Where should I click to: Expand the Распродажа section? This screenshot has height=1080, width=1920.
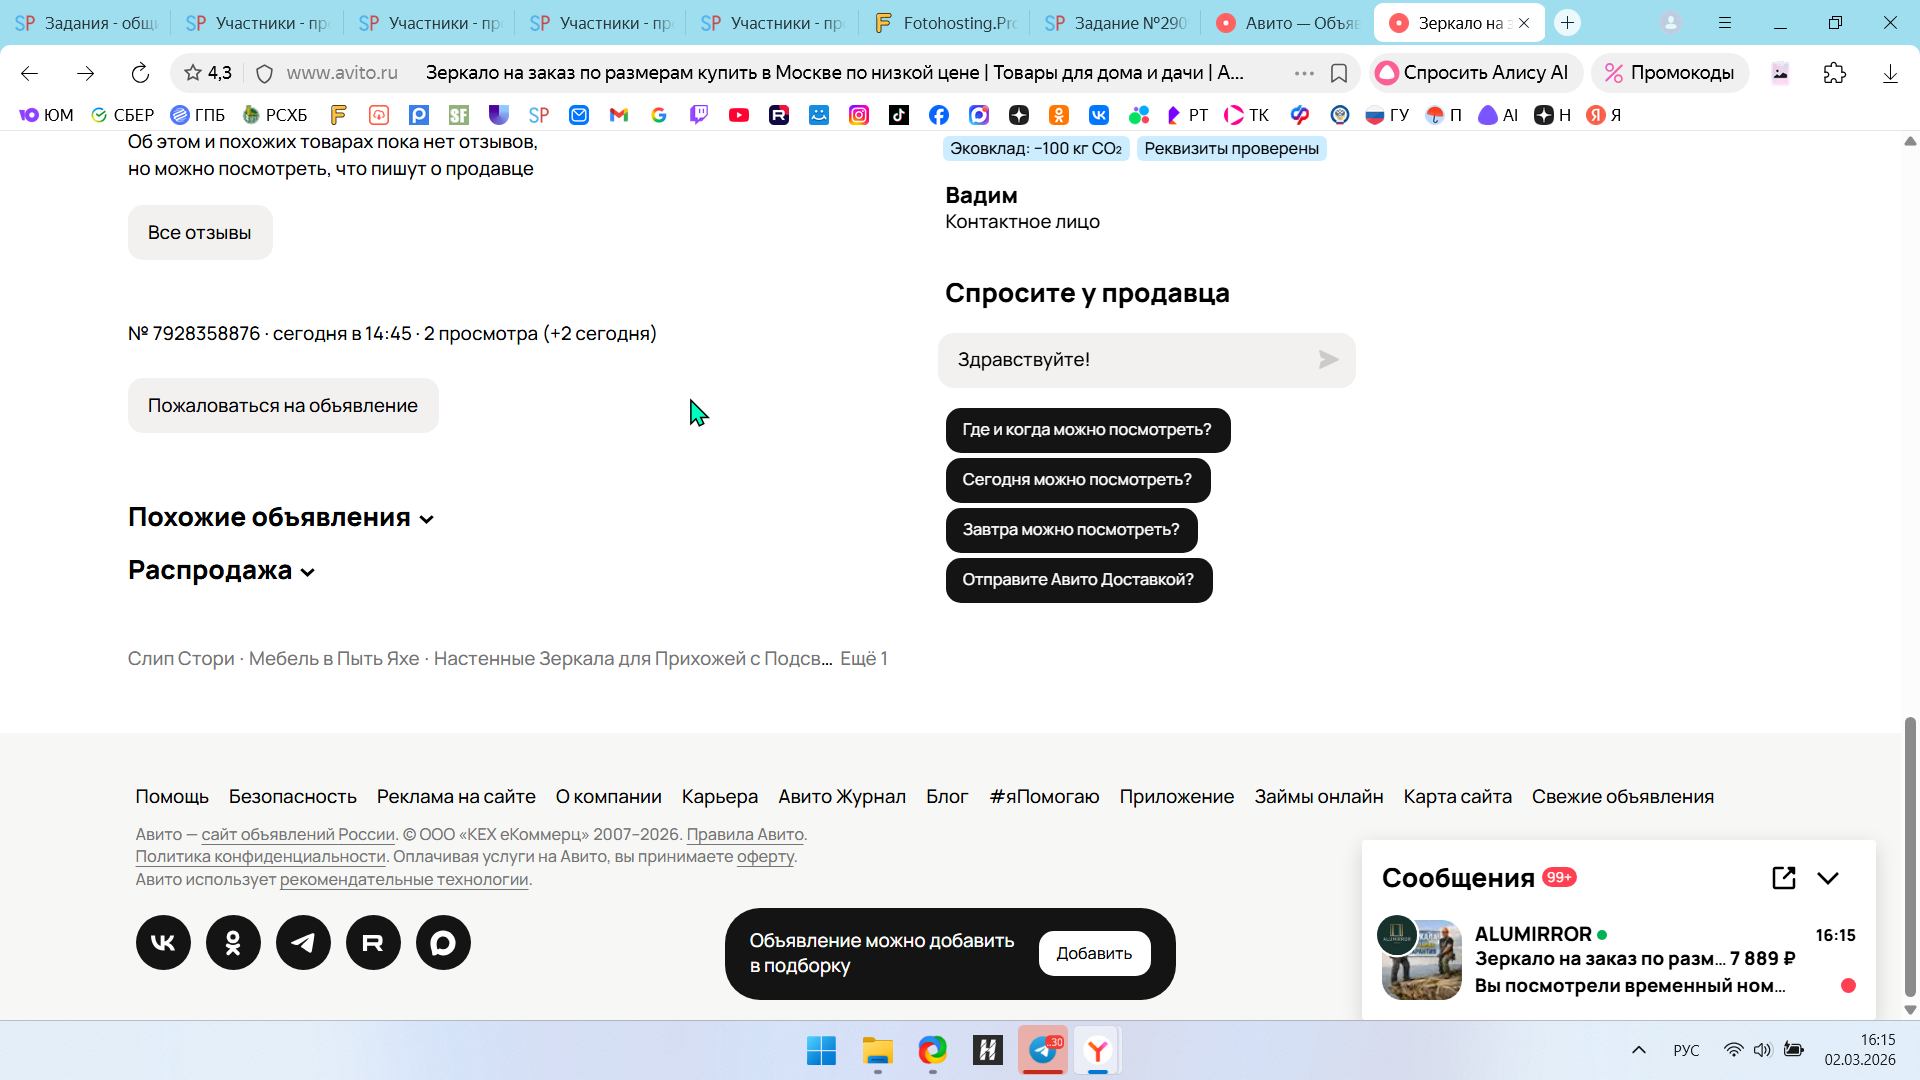point(222,570)
